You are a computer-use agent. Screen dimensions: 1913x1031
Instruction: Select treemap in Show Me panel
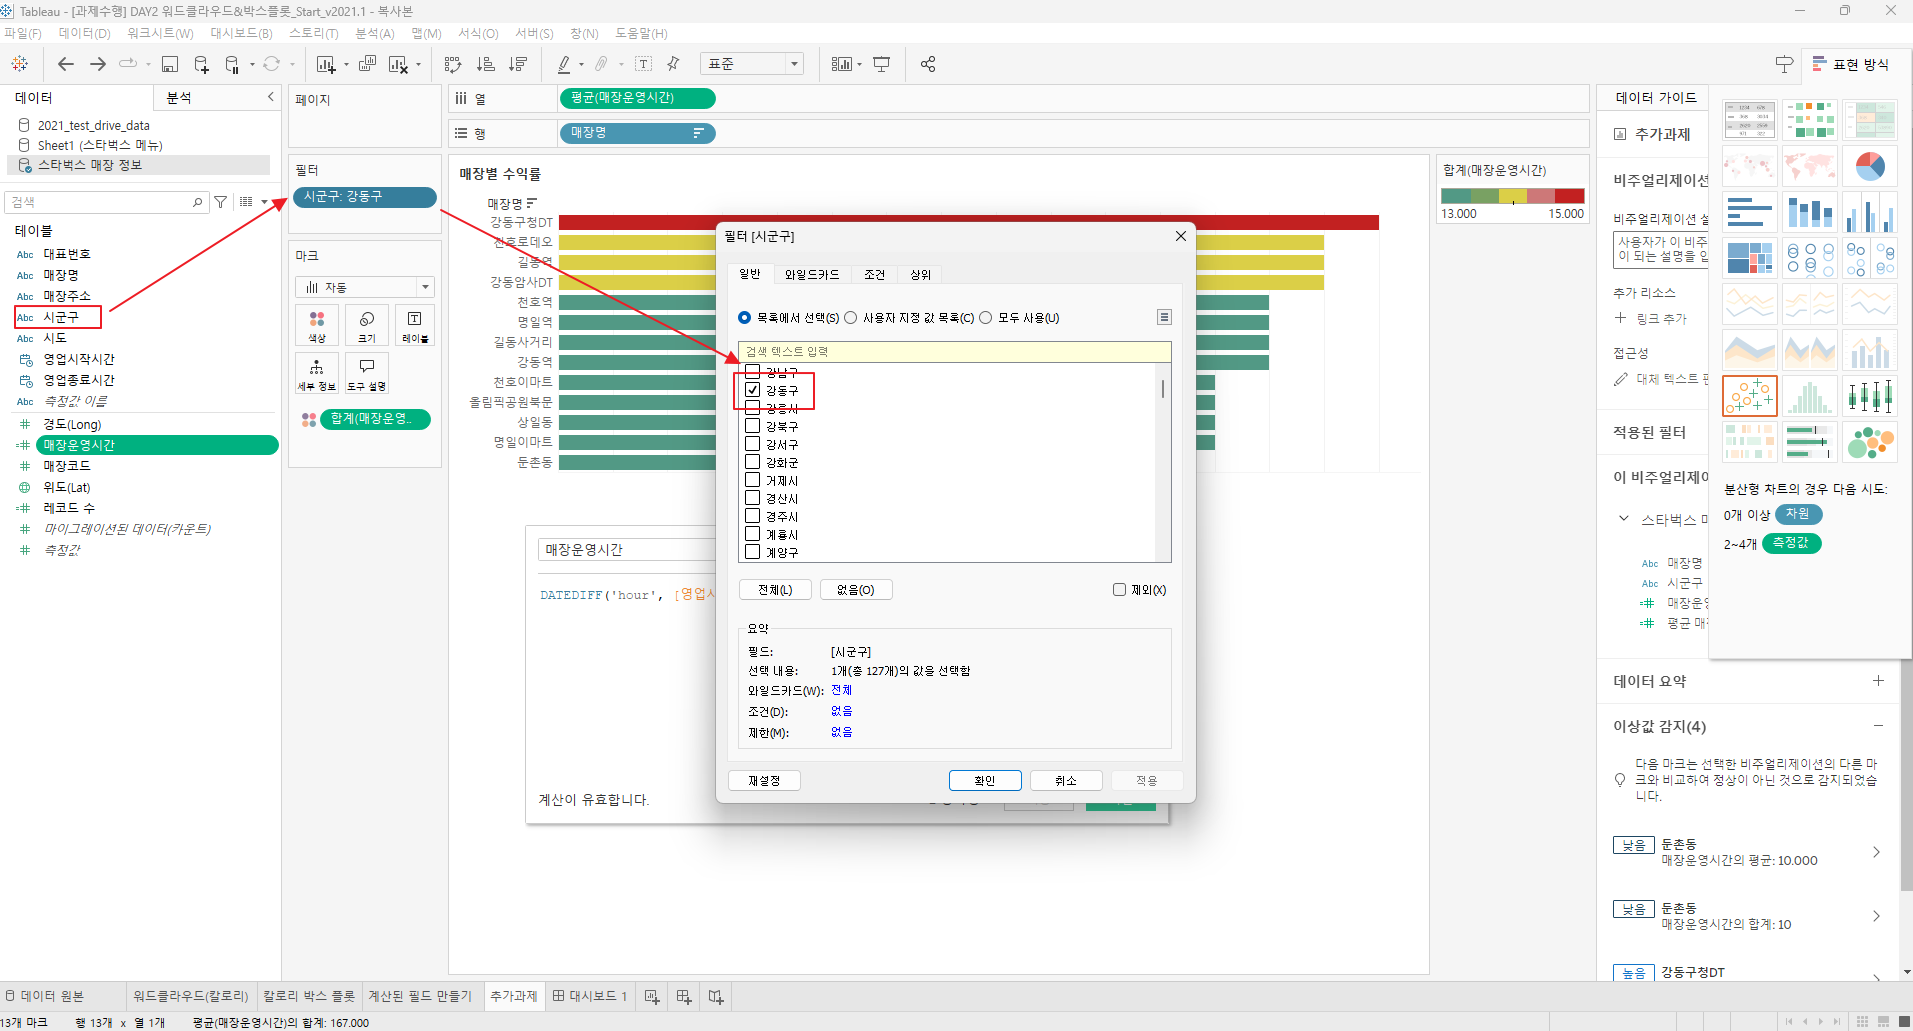point(1750,258)
